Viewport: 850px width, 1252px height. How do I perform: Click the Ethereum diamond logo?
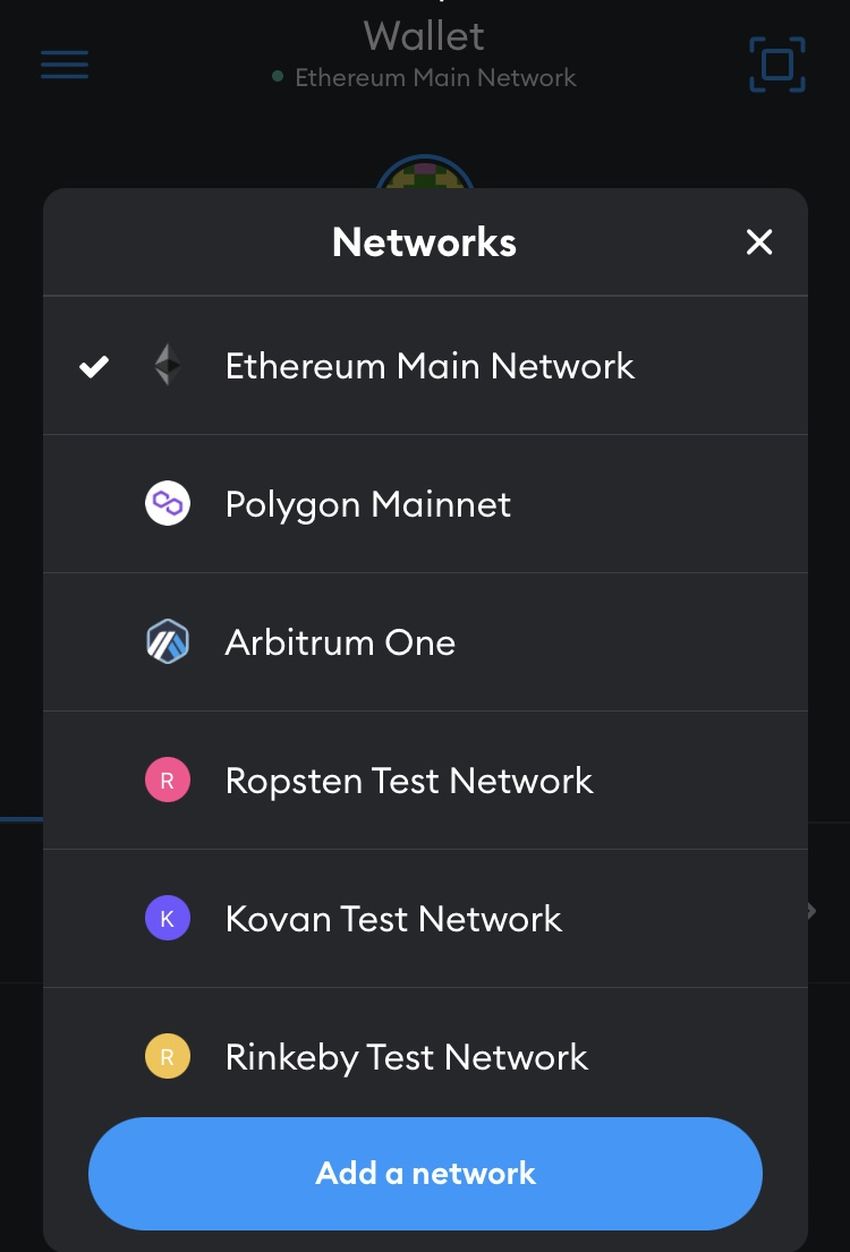[x=167, y=365]
